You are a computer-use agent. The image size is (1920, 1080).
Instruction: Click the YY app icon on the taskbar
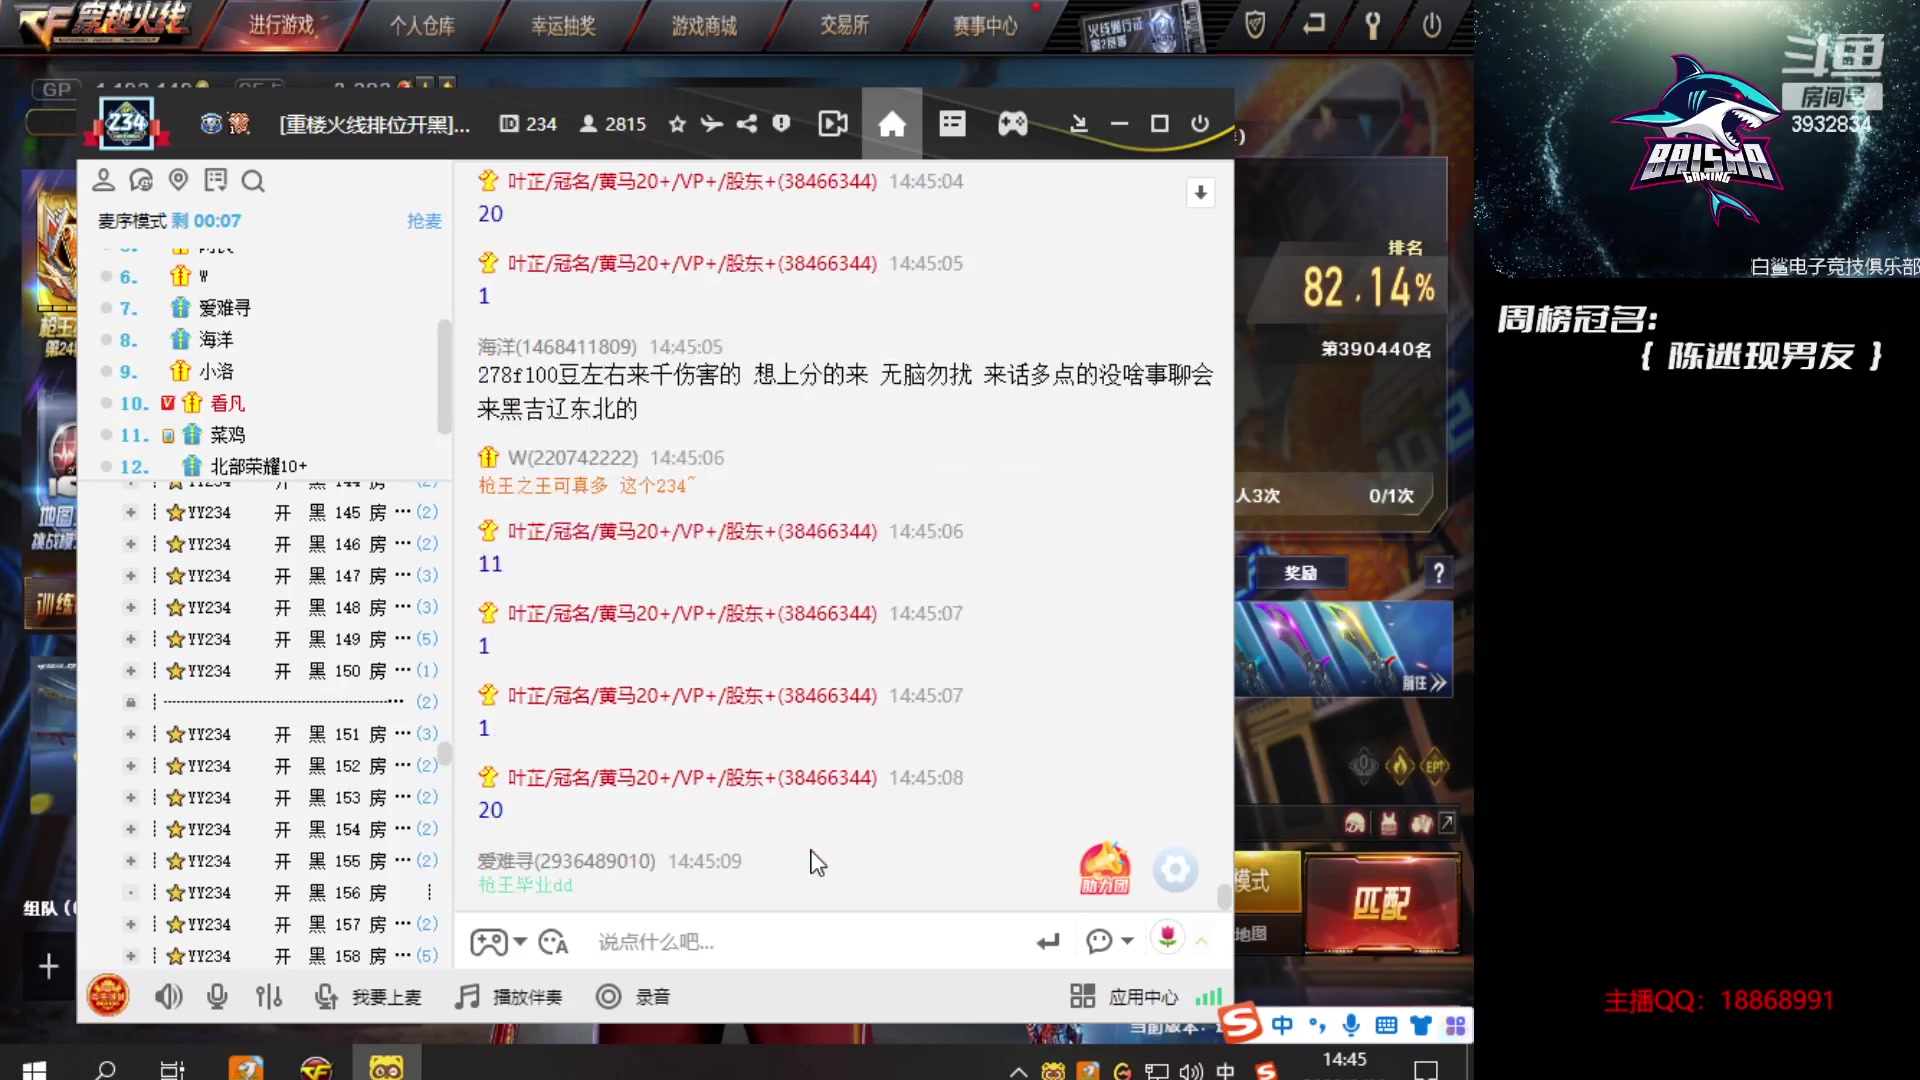386,1068
